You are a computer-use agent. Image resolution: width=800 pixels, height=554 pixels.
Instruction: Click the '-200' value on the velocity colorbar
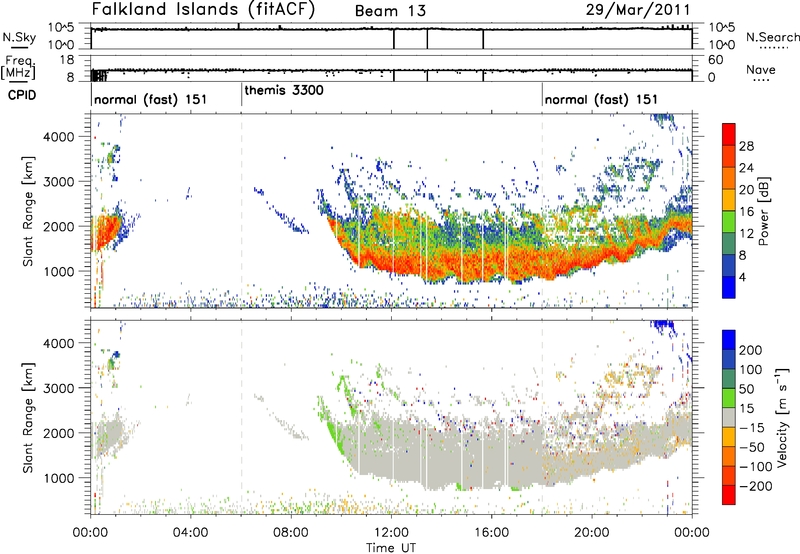(755, 486)
